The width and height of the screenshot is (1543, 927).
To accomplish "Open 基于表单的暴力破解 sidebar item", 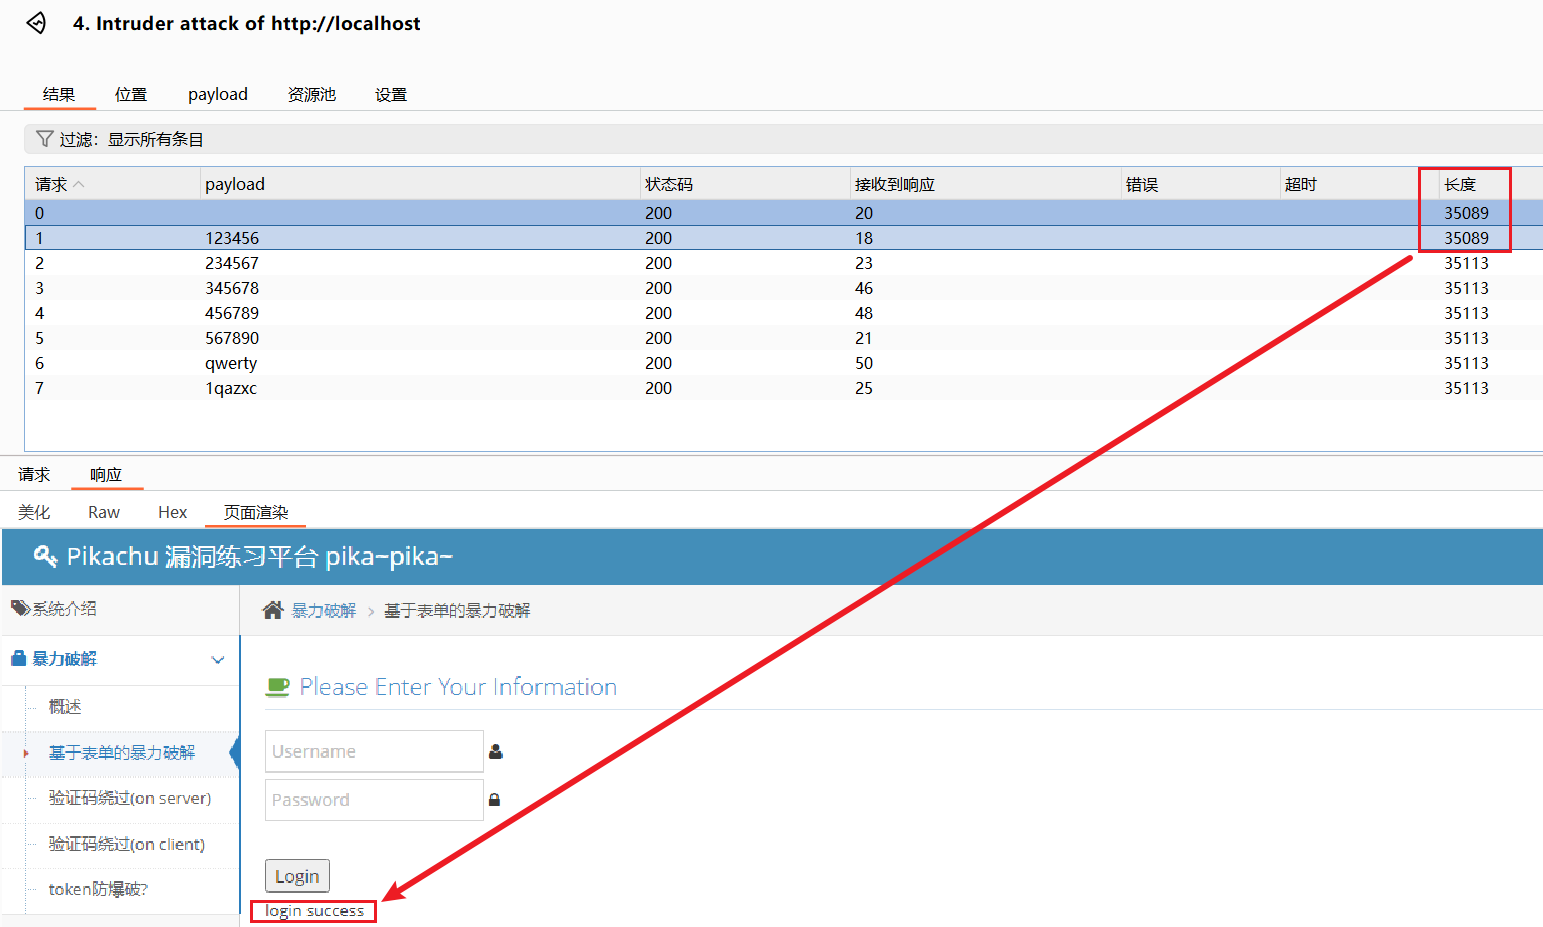I will [122, 752].
